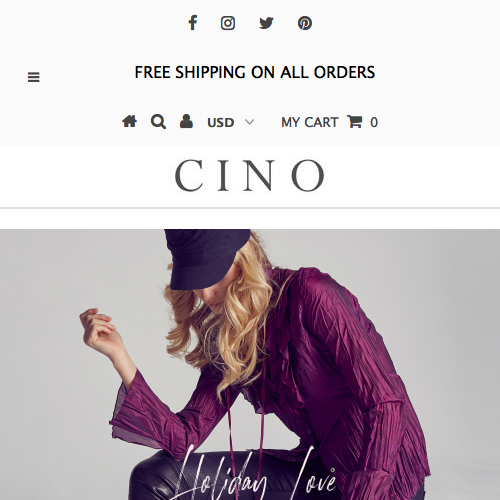Click the cart item count 0
The width and height of the screenshot is (500, 500).
coord(374,122)
